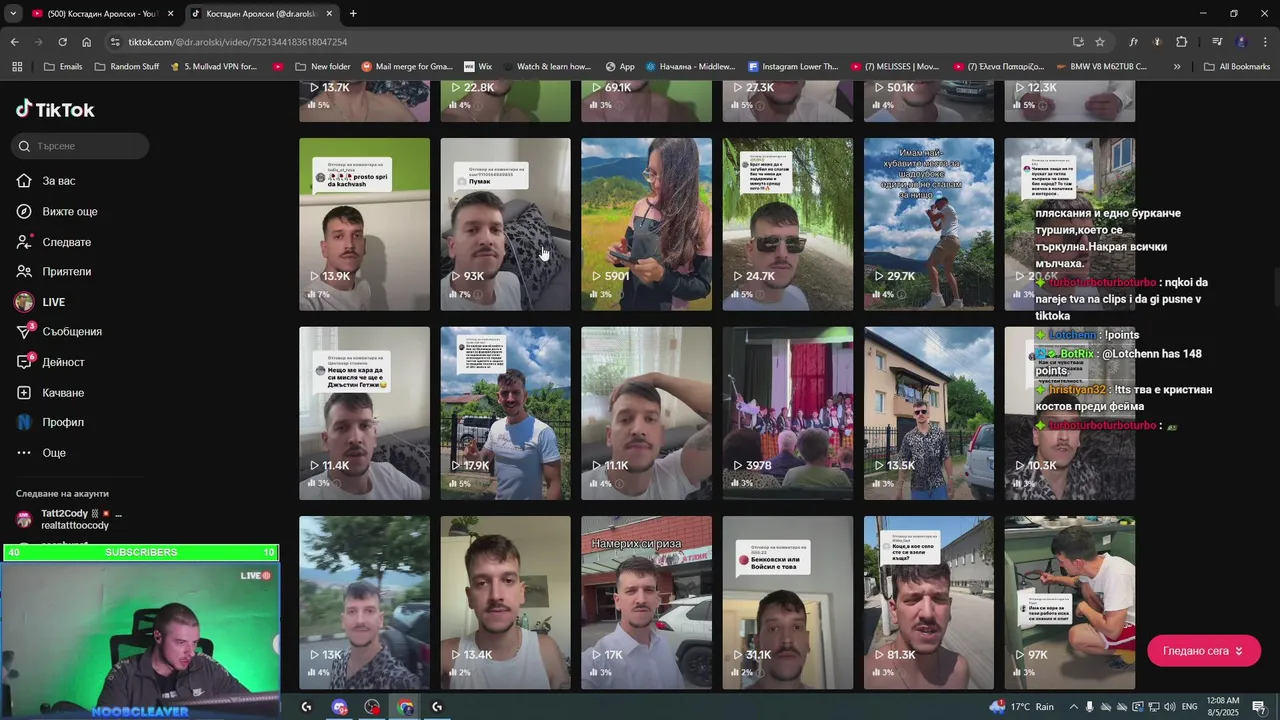Open the browser profile avatar

coord(1242,42)
